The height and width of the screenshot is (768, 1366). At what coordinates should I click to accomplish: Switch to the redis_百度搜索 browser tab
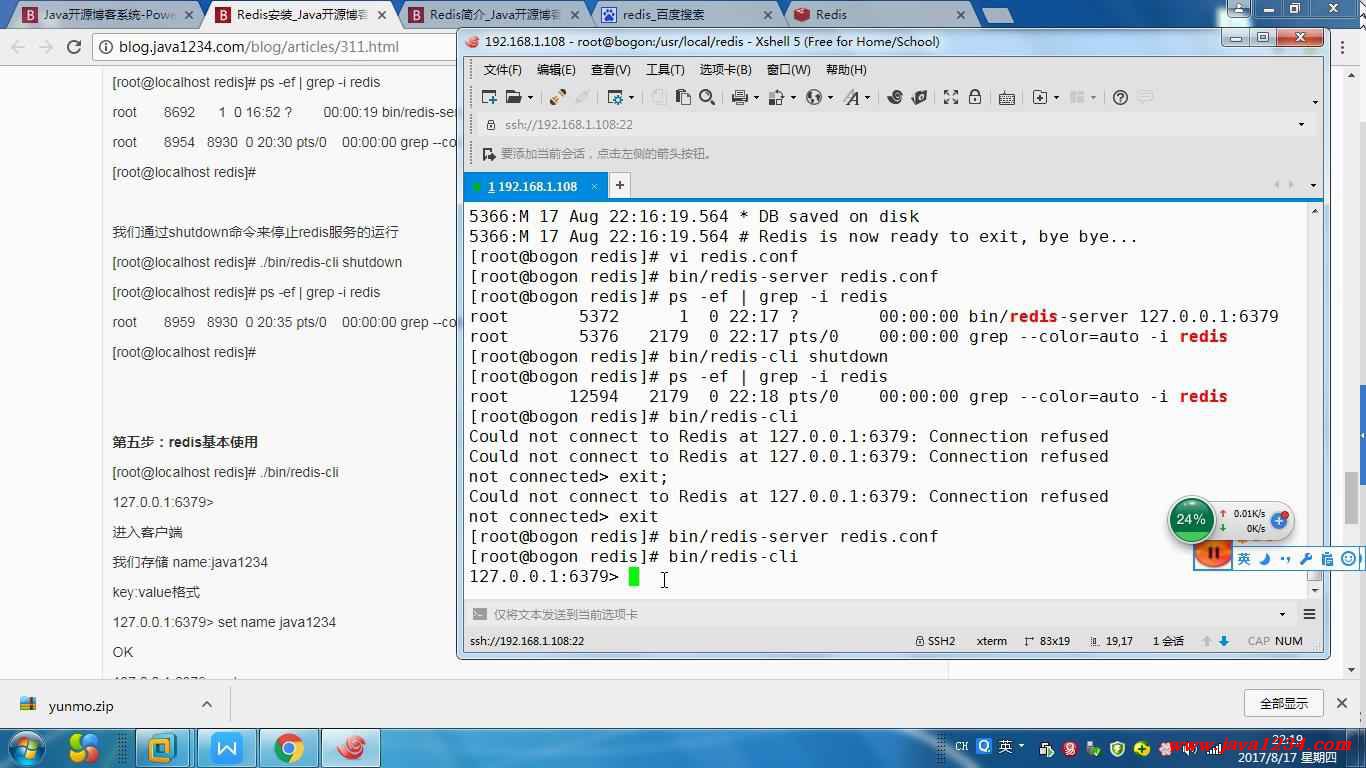coord(684,14)
